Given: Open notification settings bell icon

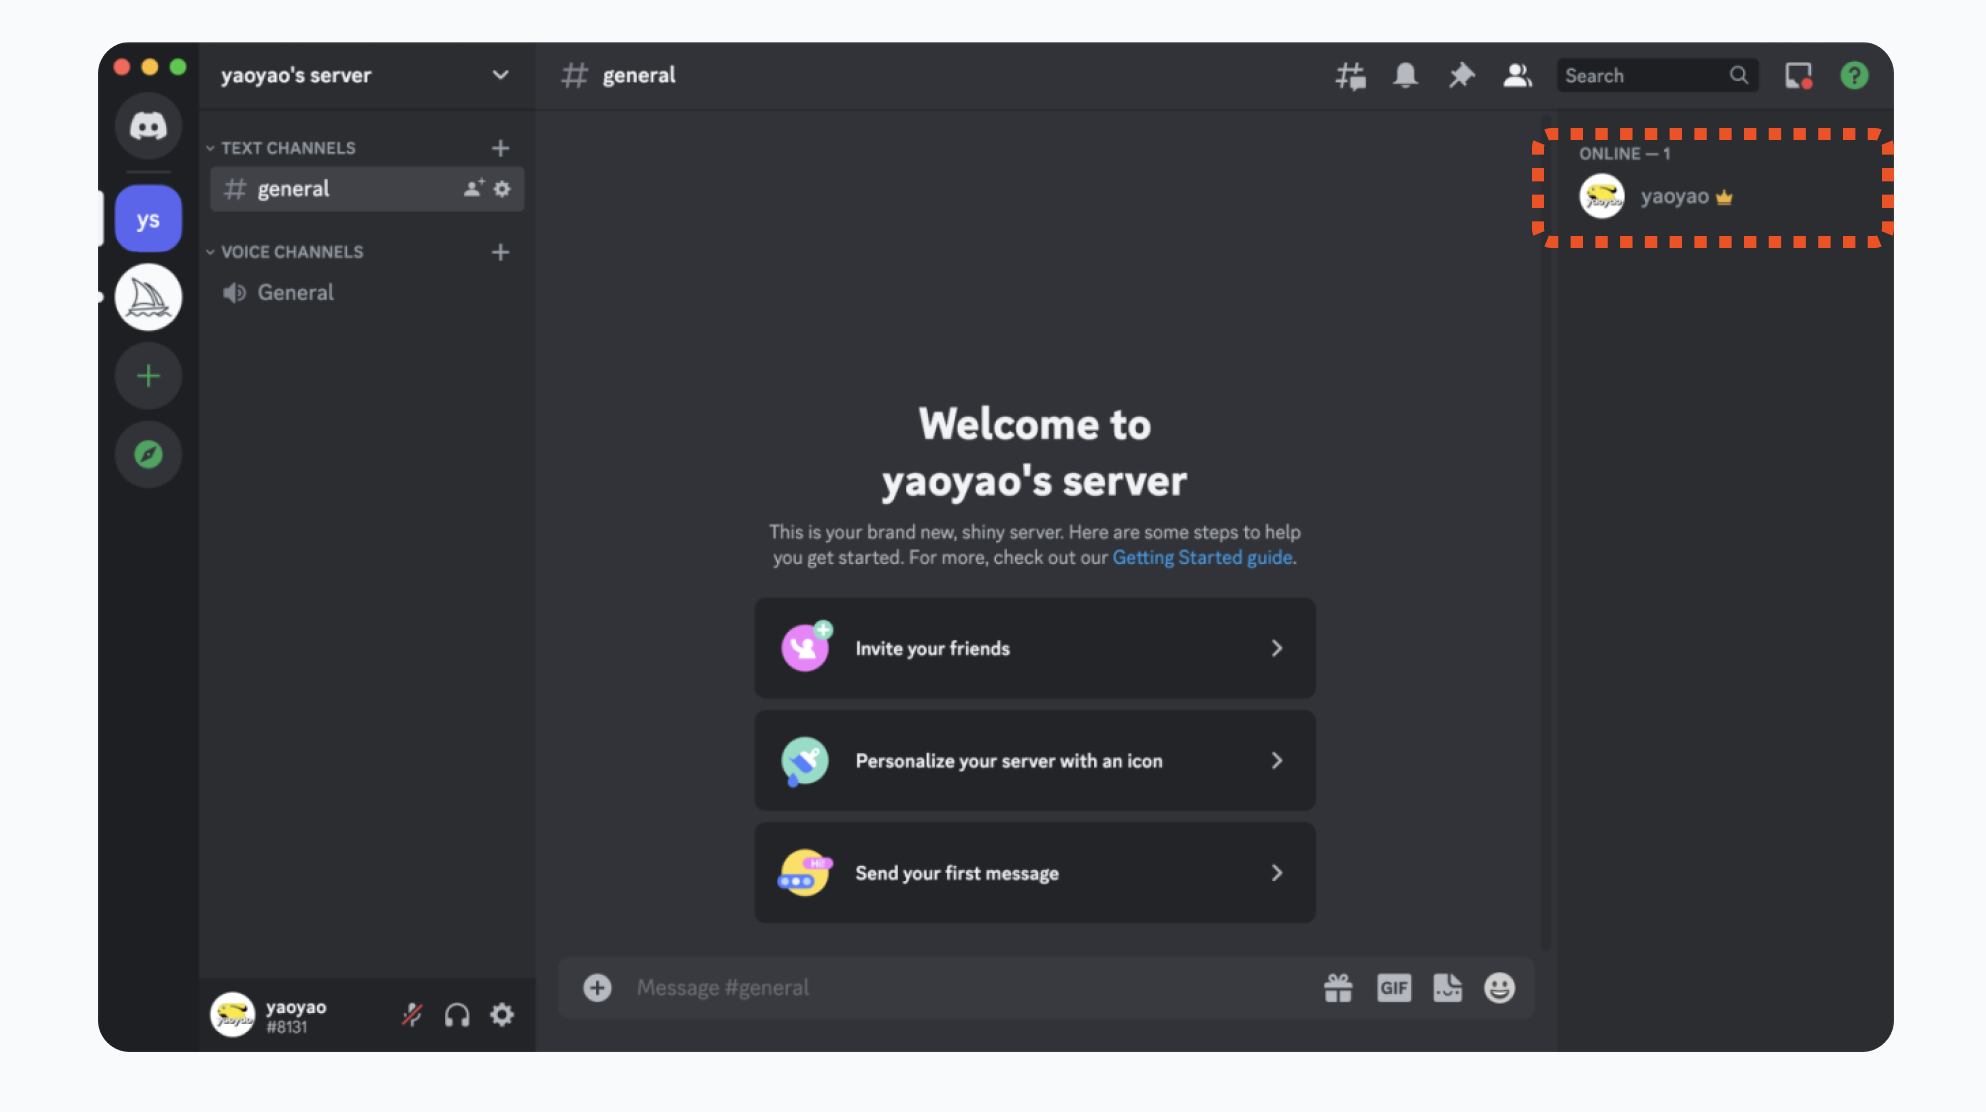Looking at the screenshot, I should pyautogui.click(x=1406, y=75).
